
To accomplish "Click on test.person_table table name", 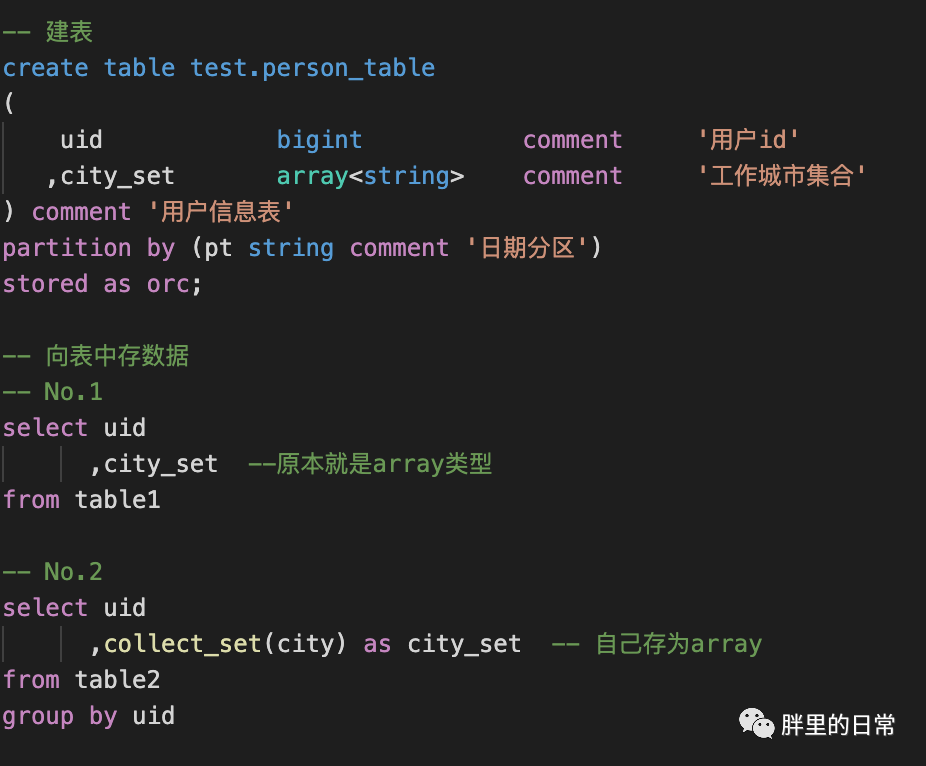I will (312, 68).
